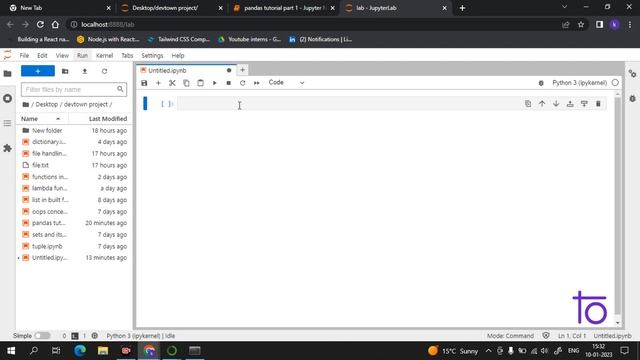Screen dimensions: 640x360
Task: Click the Python 3 (ipykernel) | Idle status text
Action: tap(140, 336)
